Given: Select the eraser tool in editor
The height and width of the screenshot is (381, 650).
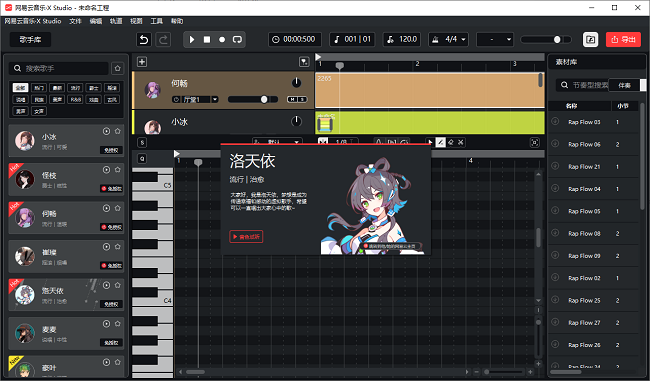Looking at the screenshot, I should tap(451, 142).
